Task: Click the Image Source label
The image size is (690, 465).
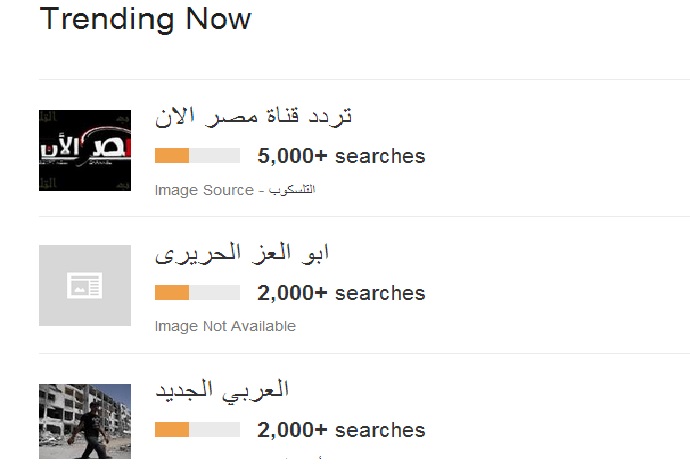Action: (x=204, y=190)
